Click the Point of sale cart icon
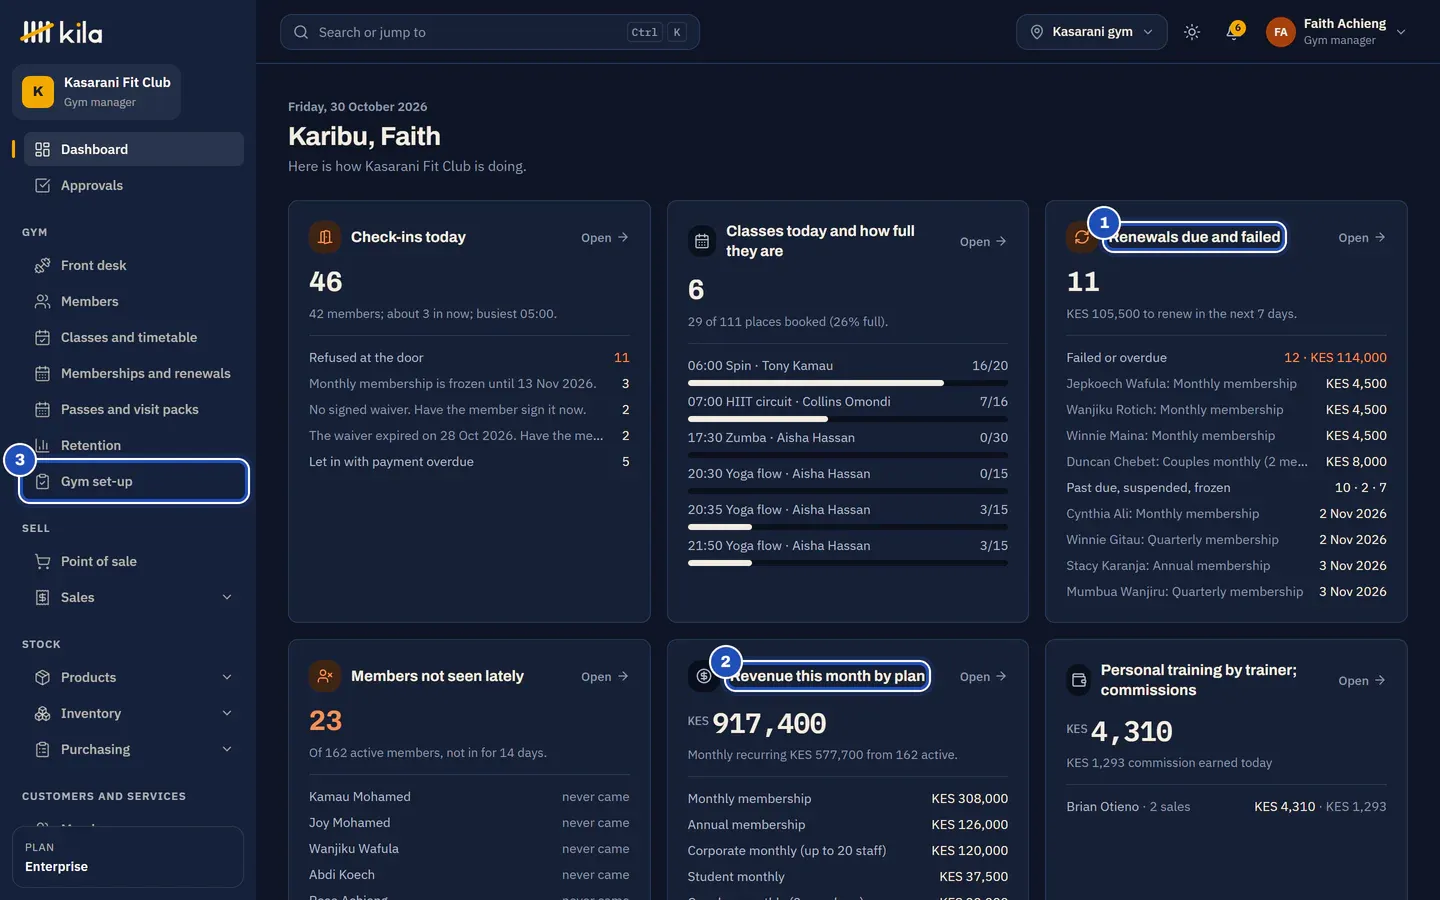Image resolution: width=1440 pixels, height=900 pixels. [x=42, y=561]
